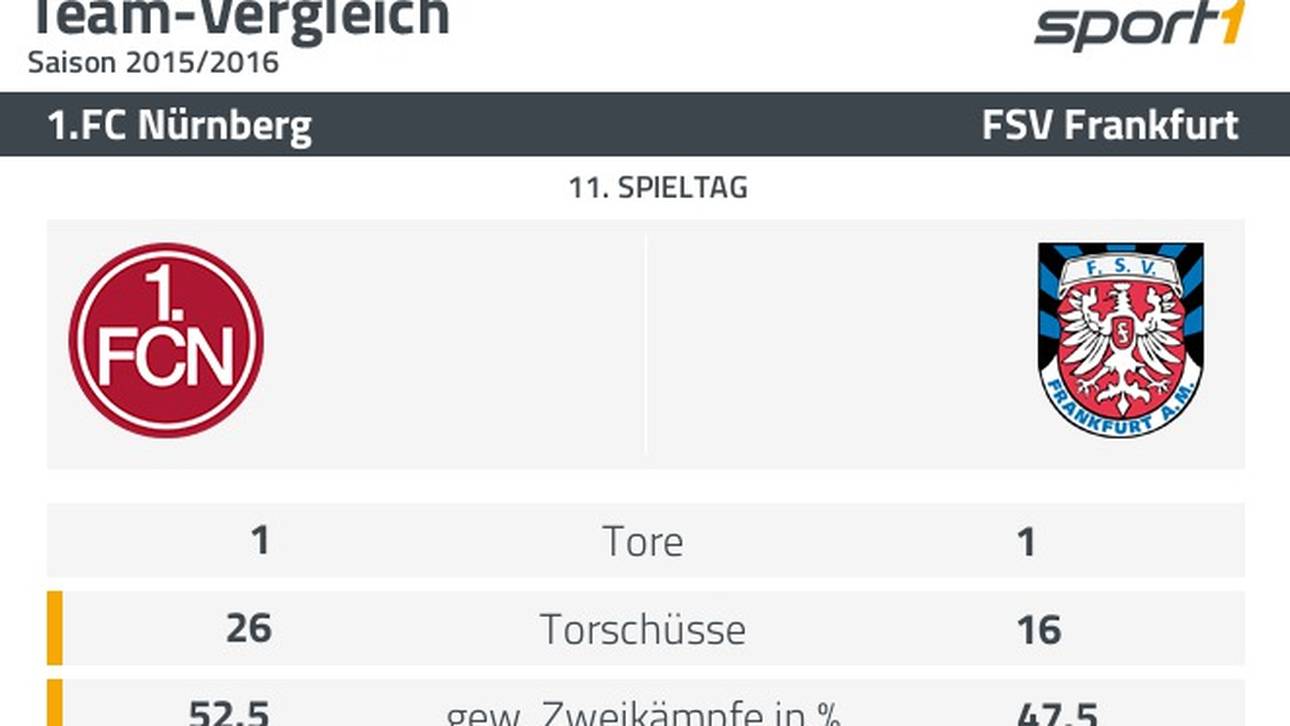Click the gew. Zweikämpfe in % label
The width and height of the screenshot is (1290, 726).
point(643,713)
